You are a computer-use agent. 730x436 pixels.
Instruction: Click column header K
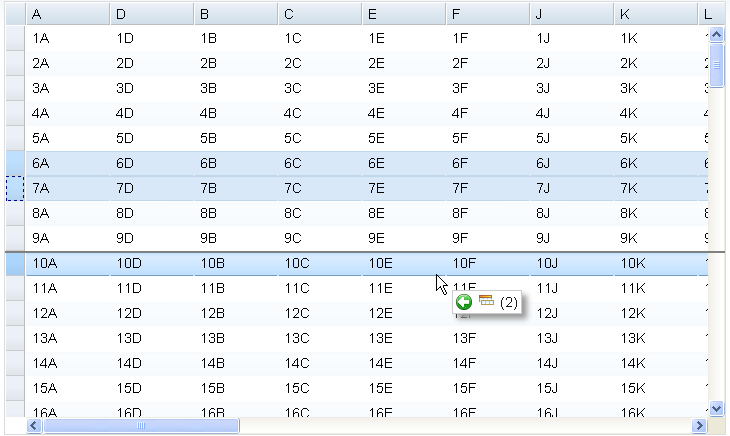[x=656, y=14]
